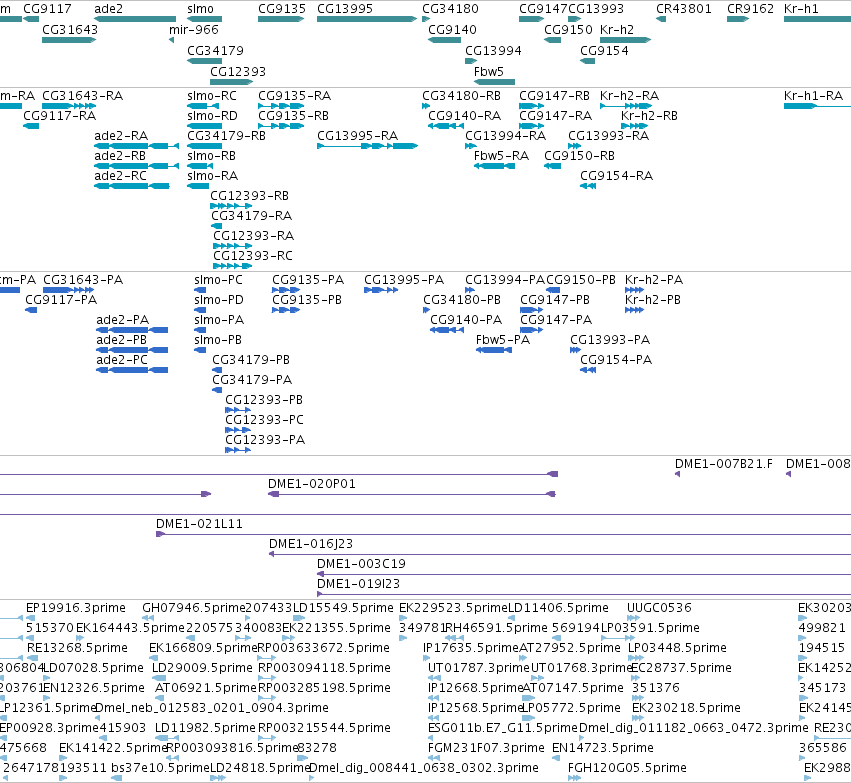Select the CG13993-RA transcript label
This screenshot has height=783, width=851.
pyautogui.click(x=608, y=136)
